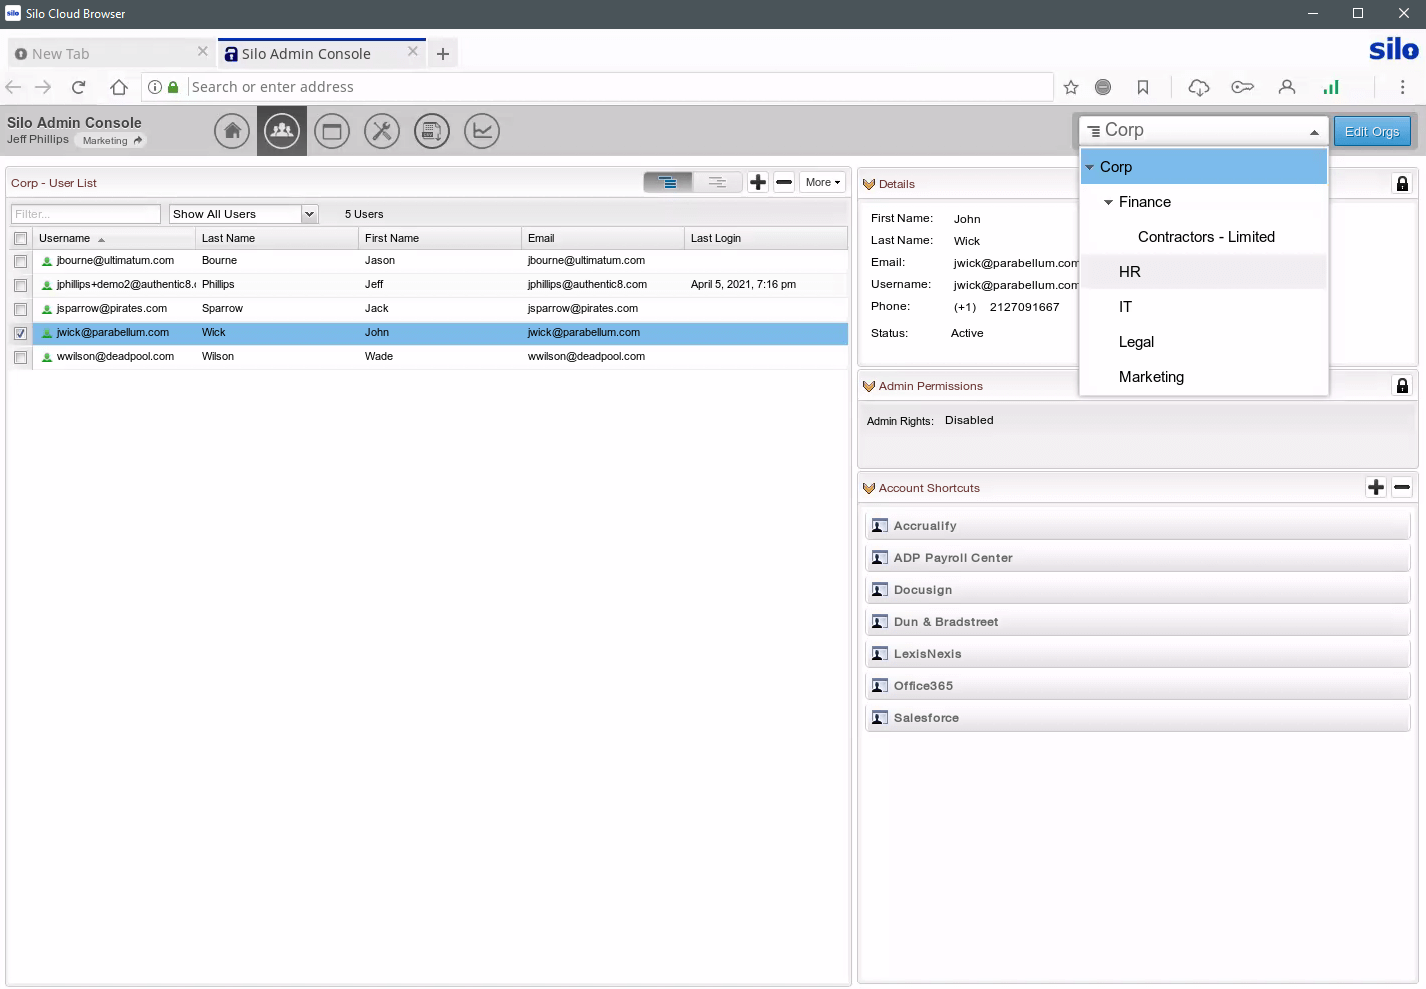Open the browser window settings icon
This screenshot has height=989, width=1426.
[332, 131]
